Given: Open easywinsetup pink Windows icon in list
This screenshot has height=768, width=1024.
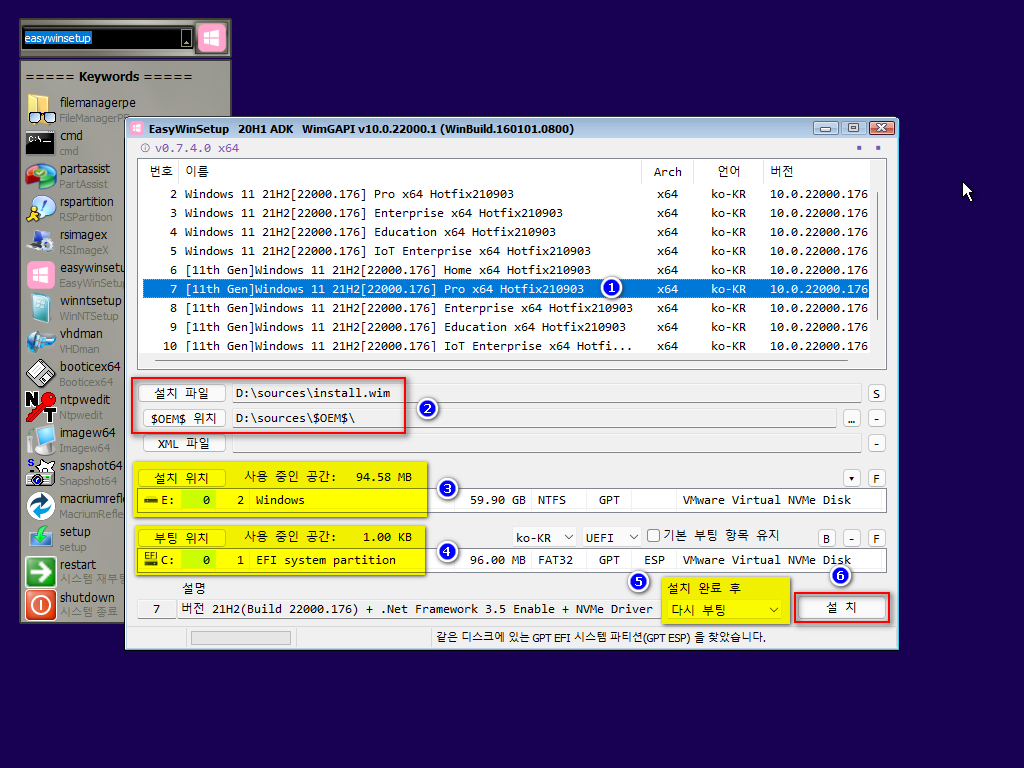Looking at the screenshot, I should coord(40,274).
